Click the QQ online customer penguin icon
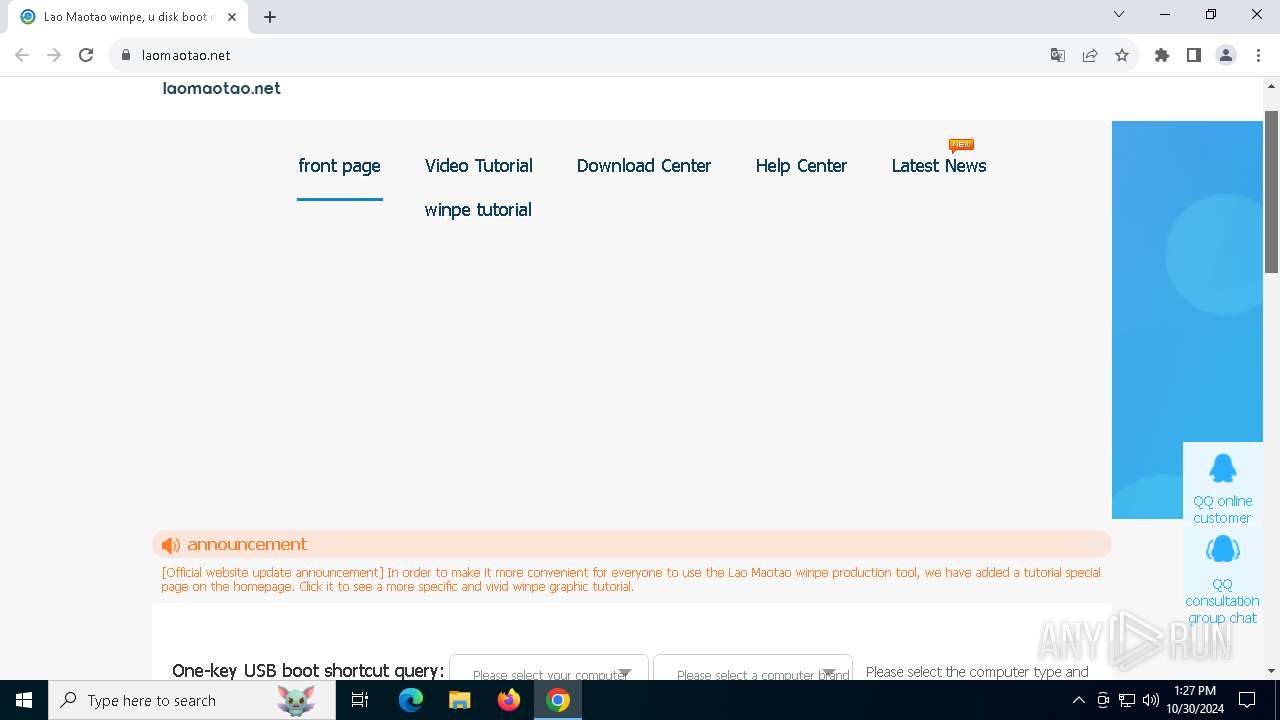The height and width of the screenshot is (720, 1280). point(1222,468)
